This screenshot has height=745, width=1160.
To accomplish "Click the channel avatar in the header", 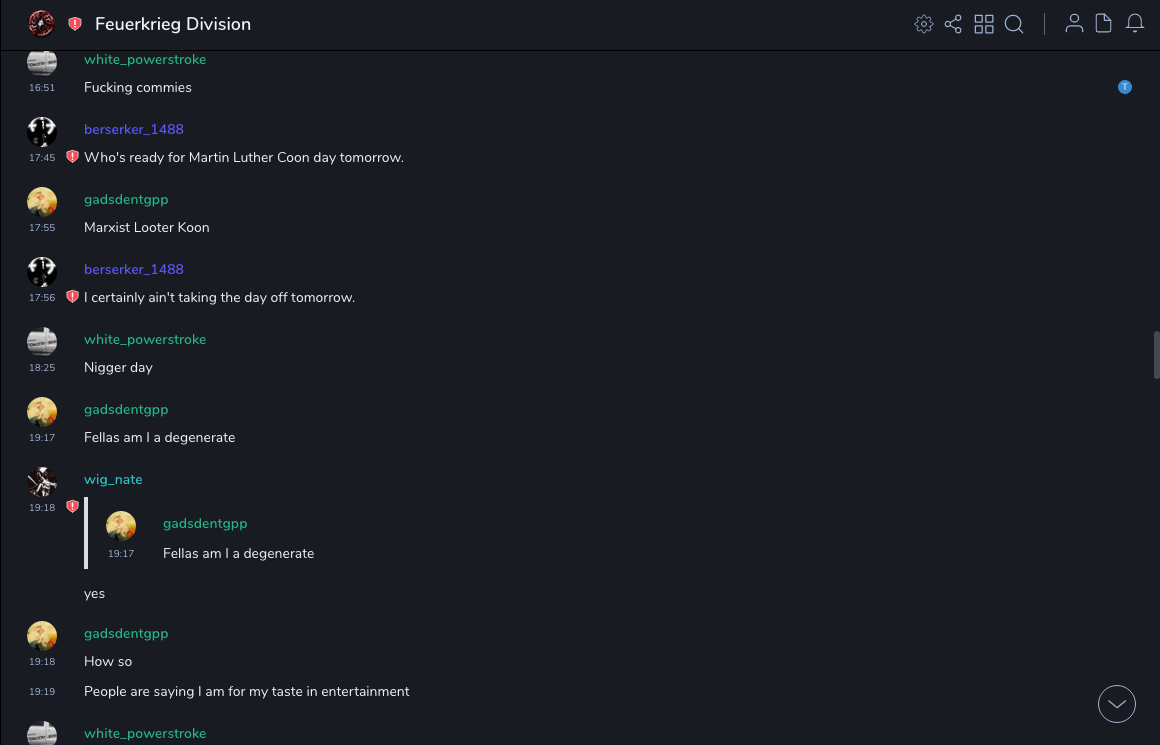I will (41, 24).
